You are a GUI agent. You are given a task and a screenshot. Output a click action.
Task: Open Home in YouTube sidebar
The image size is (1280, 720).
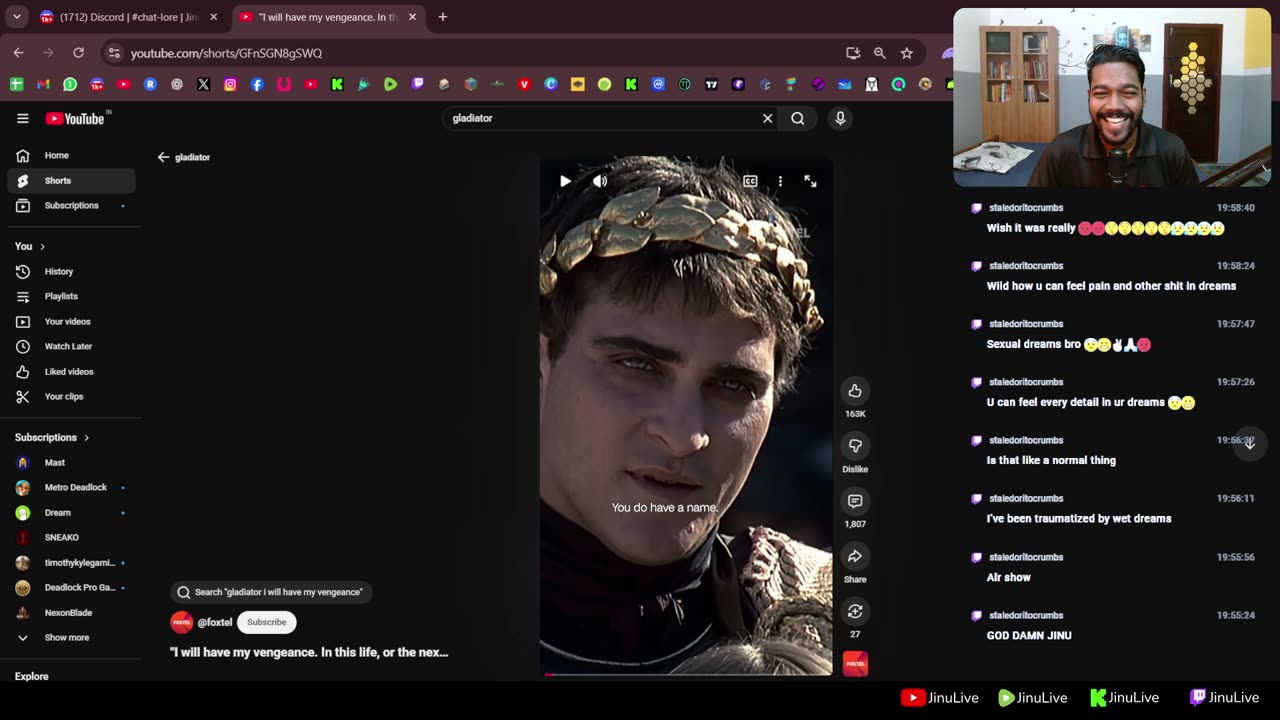click(x=72, y=156)
